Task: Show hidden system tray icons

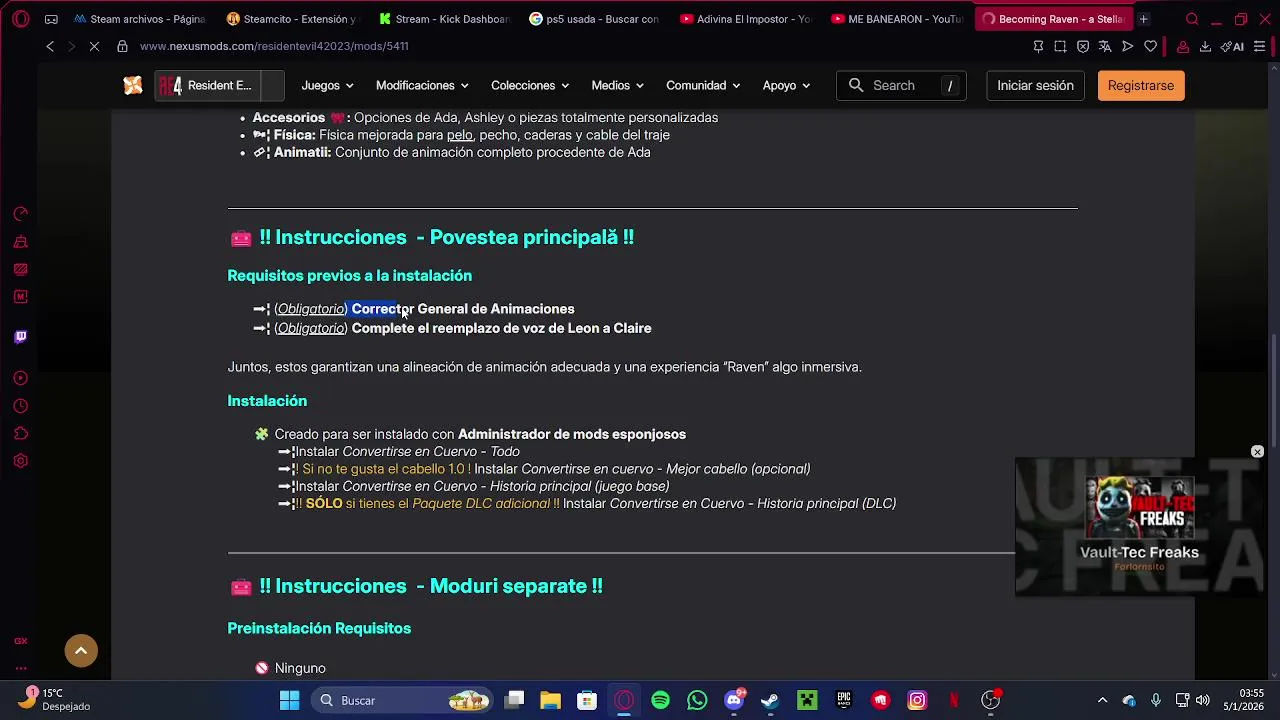Action: tap(1102, 700)
